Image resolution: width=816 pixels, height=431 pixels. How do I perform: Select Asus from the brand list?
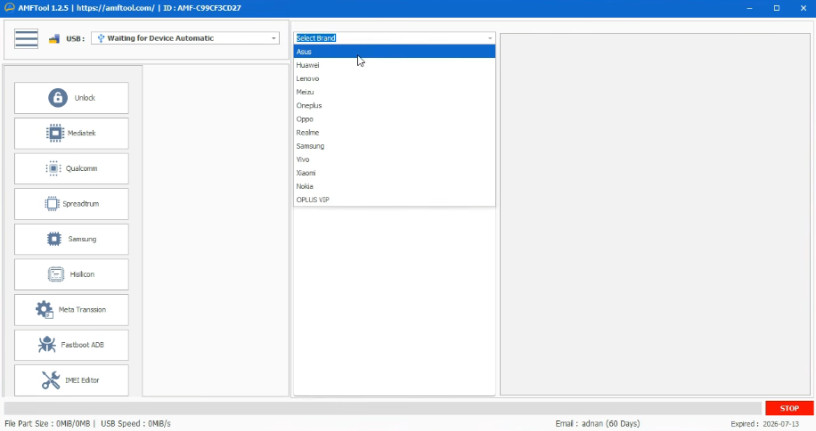(394, 52)
